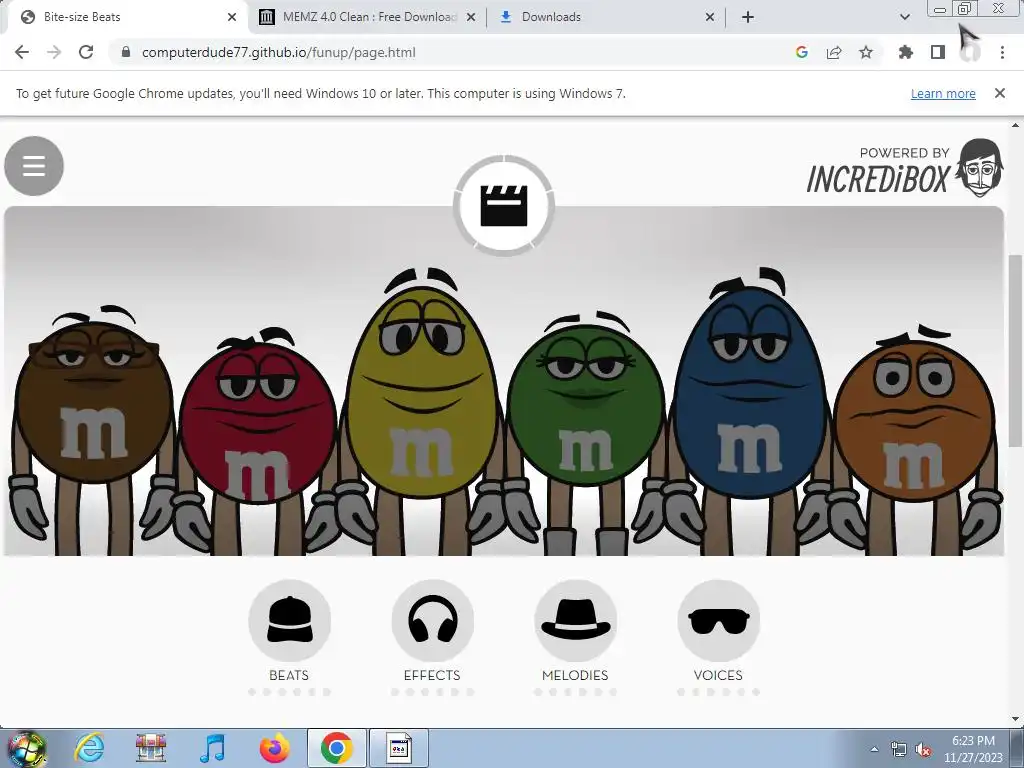The width and height of the screenshot is (1024, 768).
Task: Click the BEATS label
Action: pos(289,675)
